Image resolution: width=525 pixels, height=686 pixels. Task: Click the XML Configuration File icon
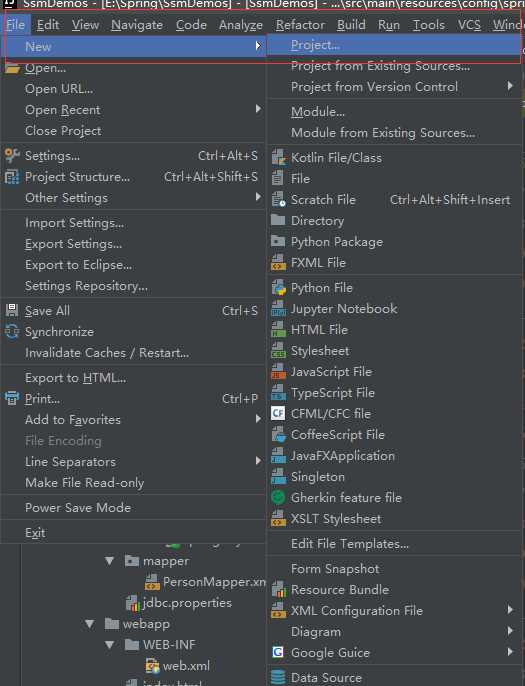(x=278, y=611)
